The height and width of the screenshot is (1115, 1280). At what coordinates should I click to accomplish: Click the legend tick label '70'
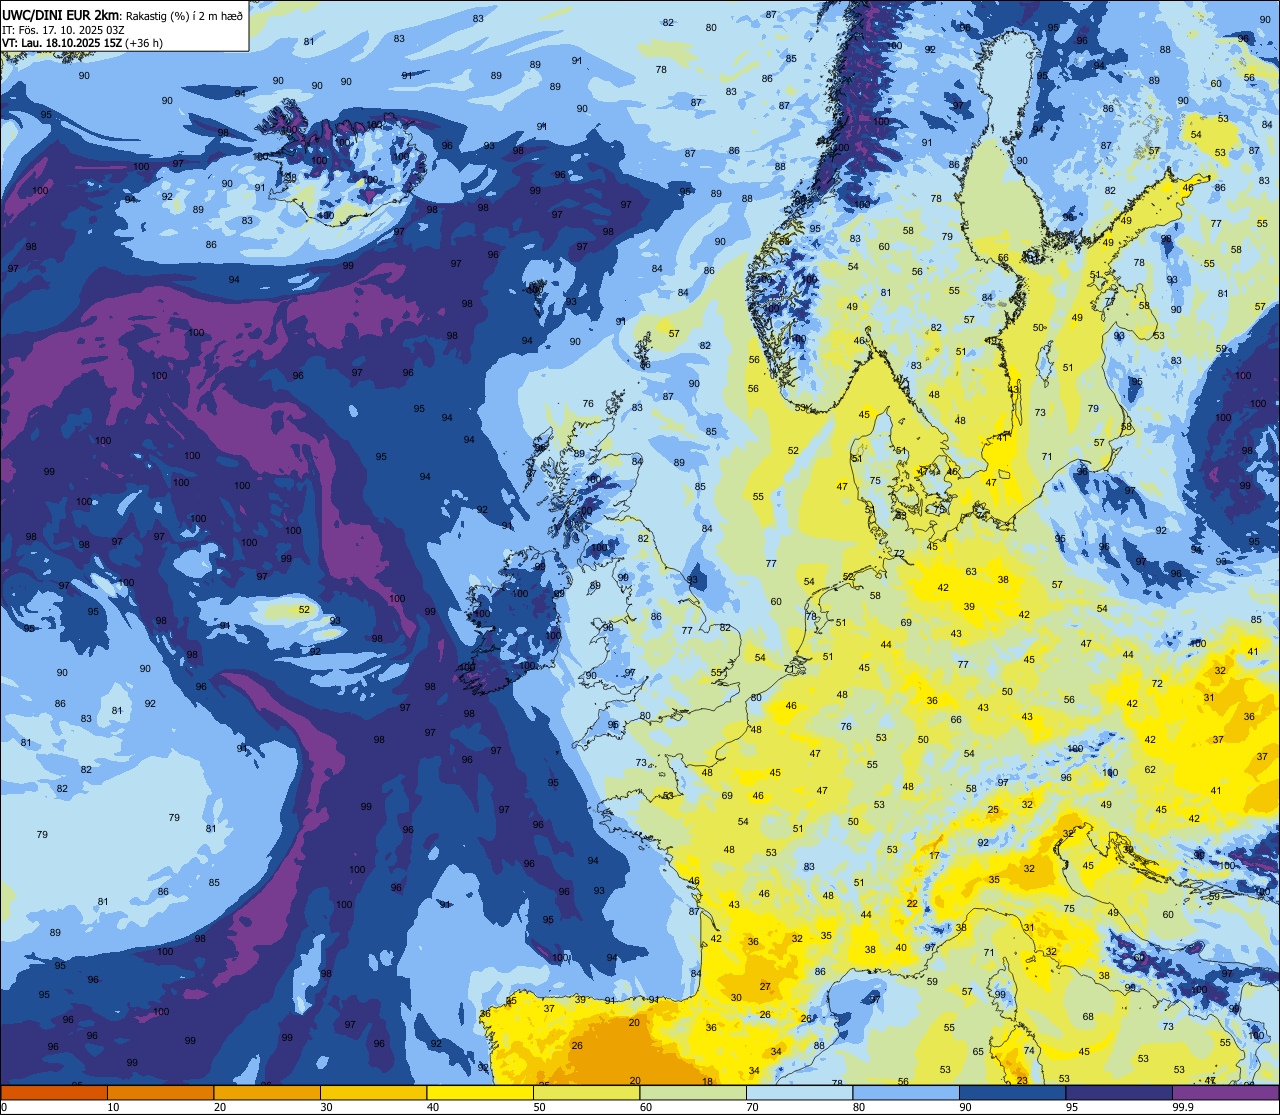752,1107
